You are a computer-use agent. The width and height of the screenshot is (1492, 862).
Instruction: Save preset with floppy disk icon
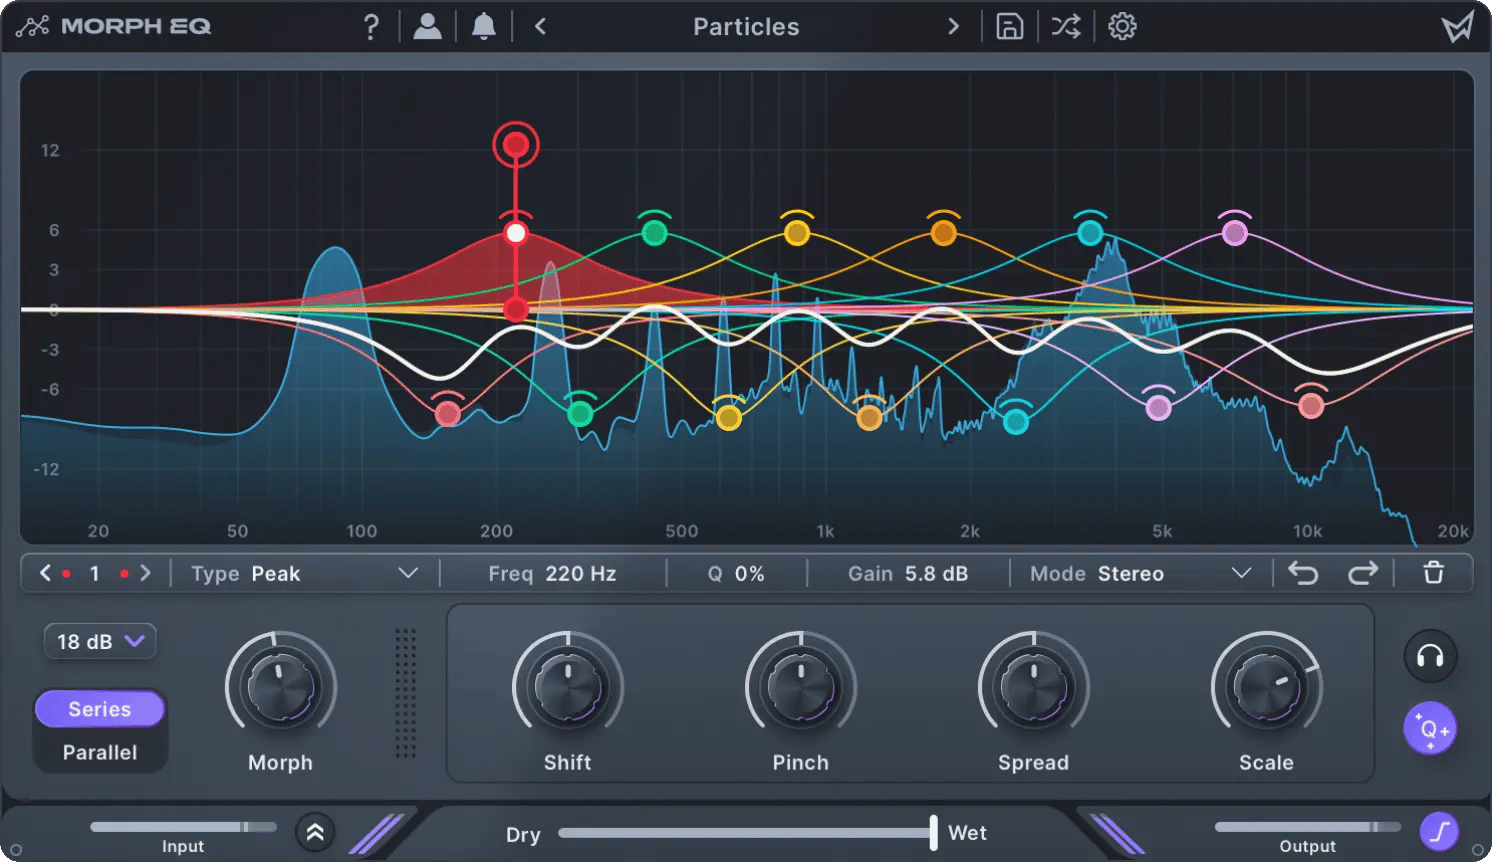coord(1010,27)
